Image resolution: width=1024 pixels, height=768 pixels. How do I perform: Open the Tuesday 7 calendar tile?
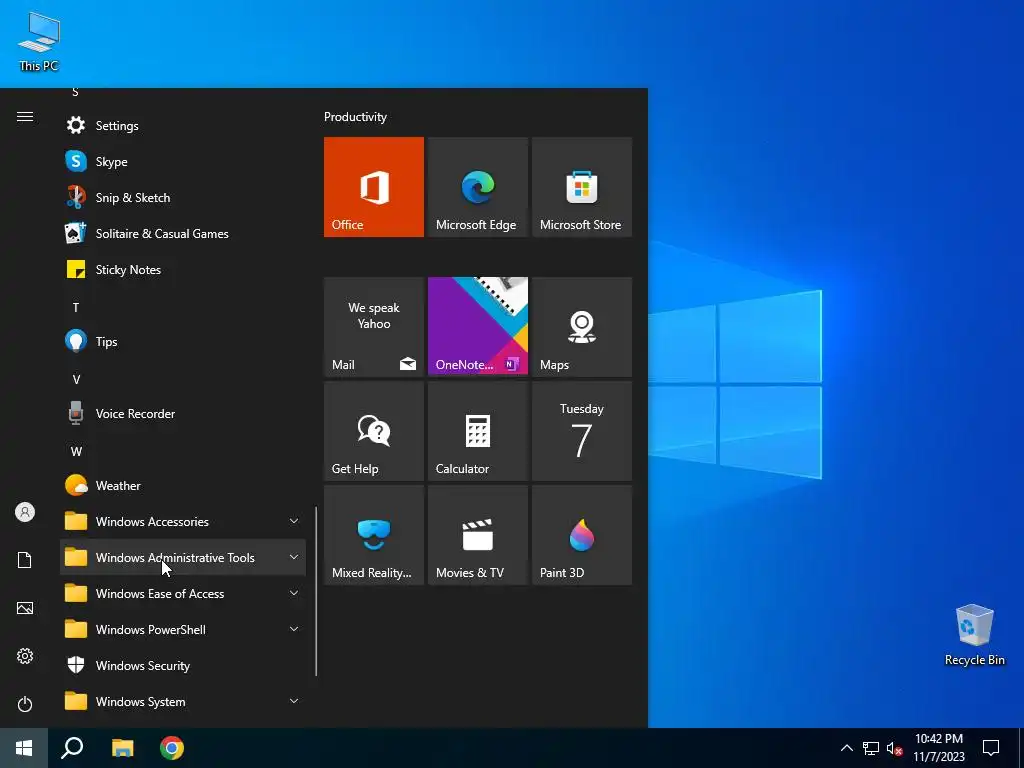pos(581,431)
